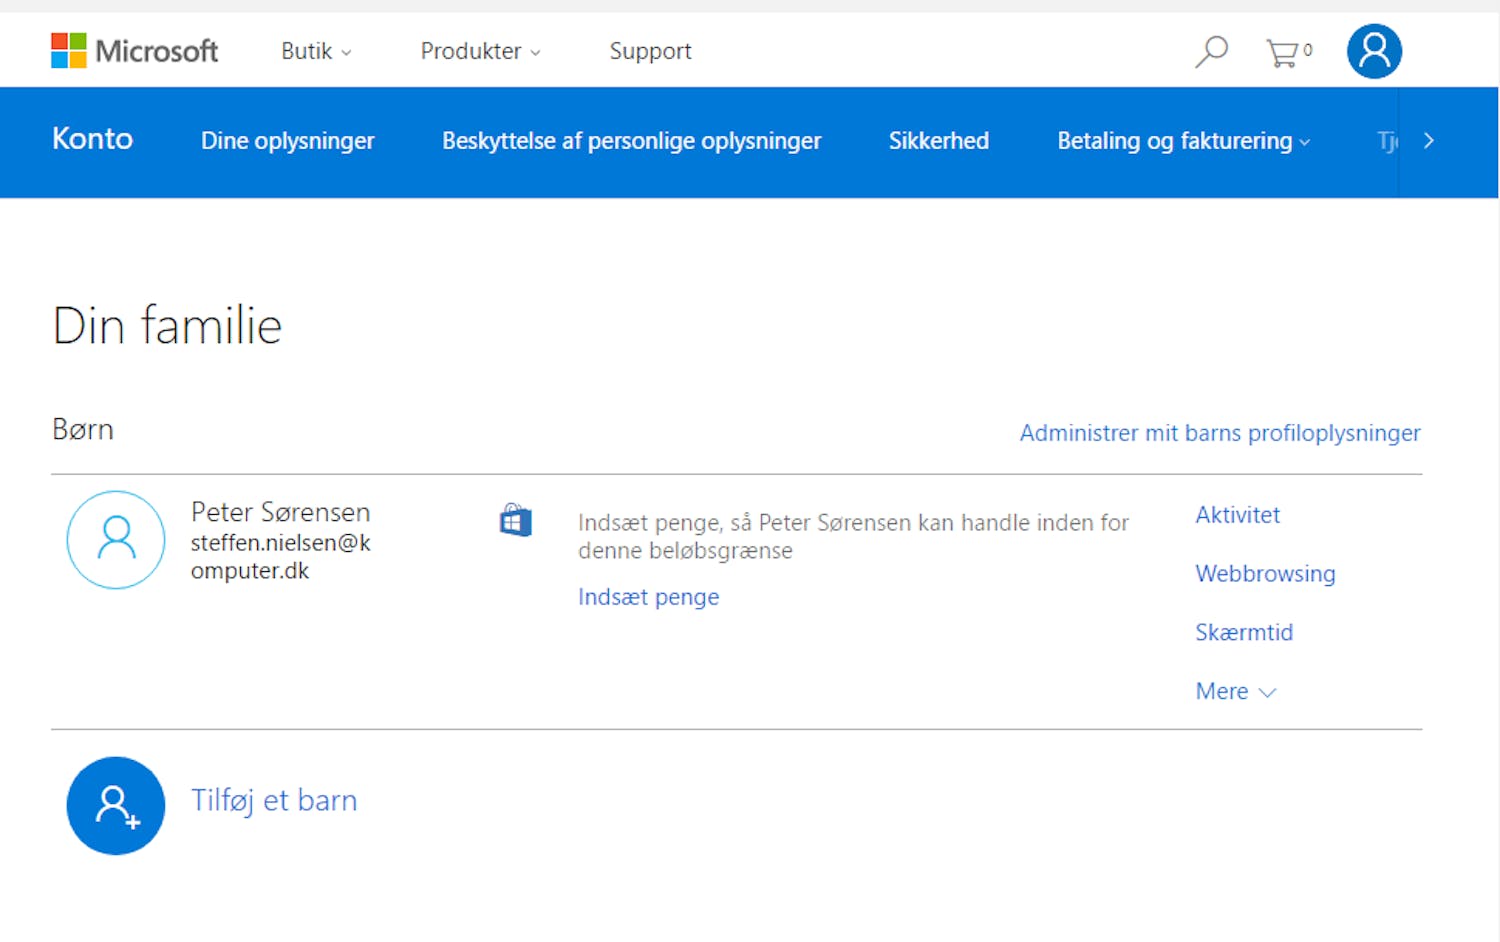Click the Microsoft Store shopping bag icon

[515, 520]
